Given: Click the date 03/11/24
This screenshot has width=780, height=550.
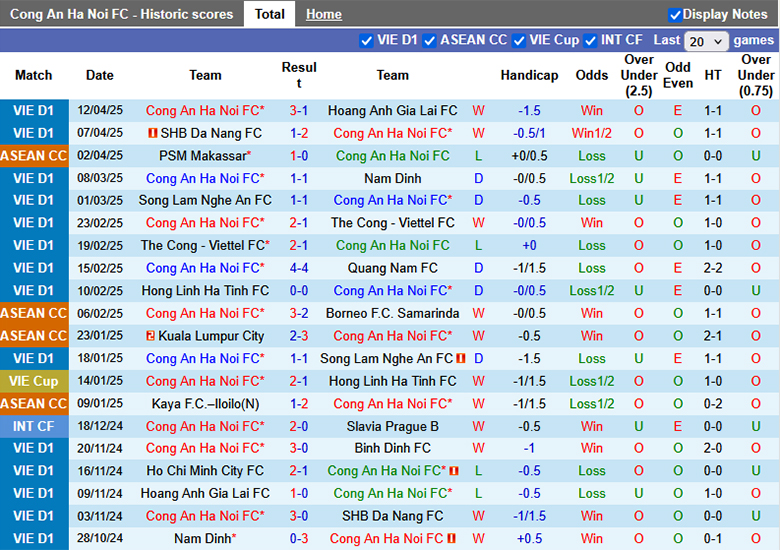Looking at the screenshot, I should tap(100, 516).
